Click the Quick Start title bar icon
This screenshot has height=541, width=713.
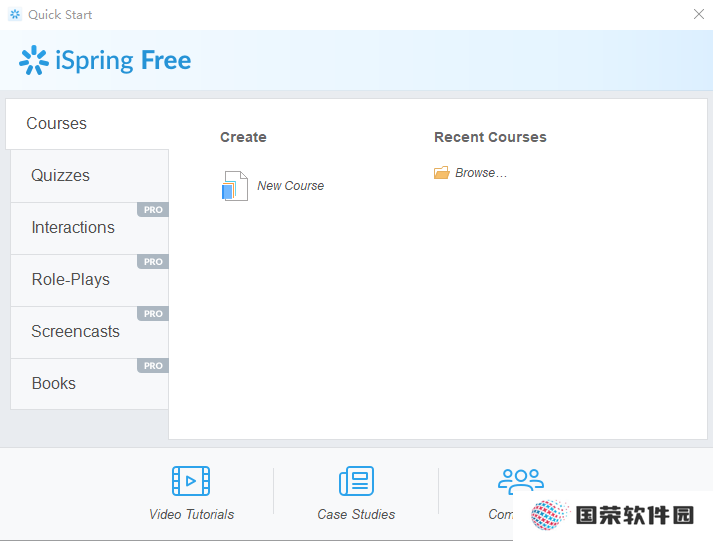pos(15,15)
